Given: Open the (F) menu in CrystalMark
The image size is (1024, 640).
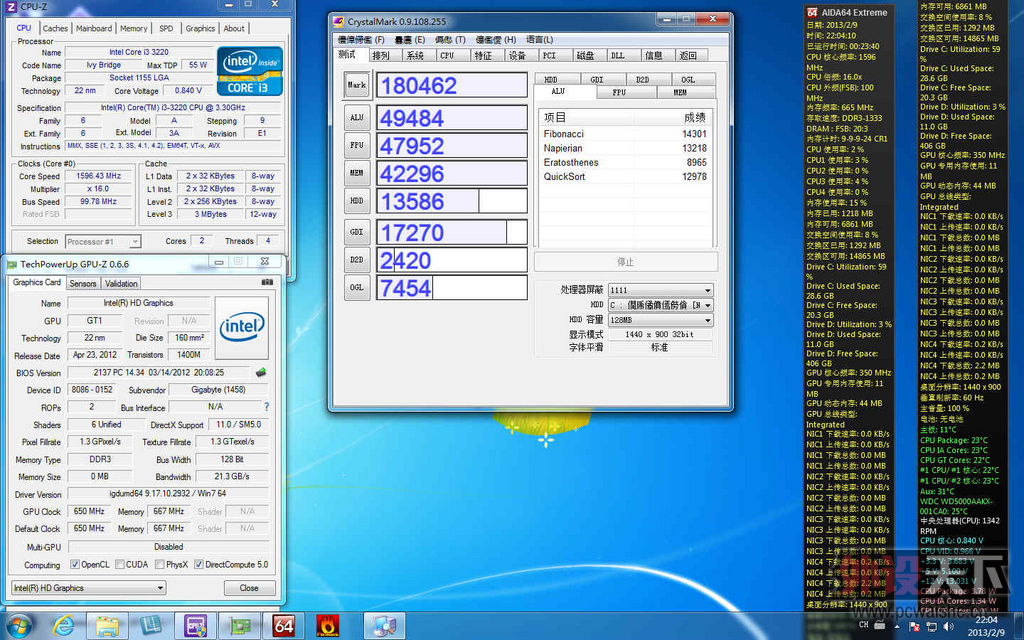Looking at the screenshot, I should (361, 40).
